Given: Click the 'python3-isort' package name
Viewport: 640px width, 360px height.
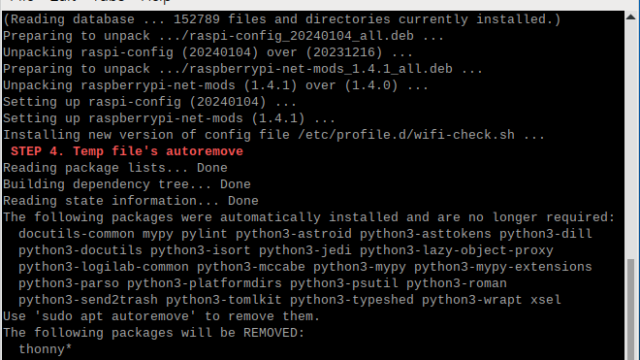Looking at the screenshot, I should [x=200, y=250].
